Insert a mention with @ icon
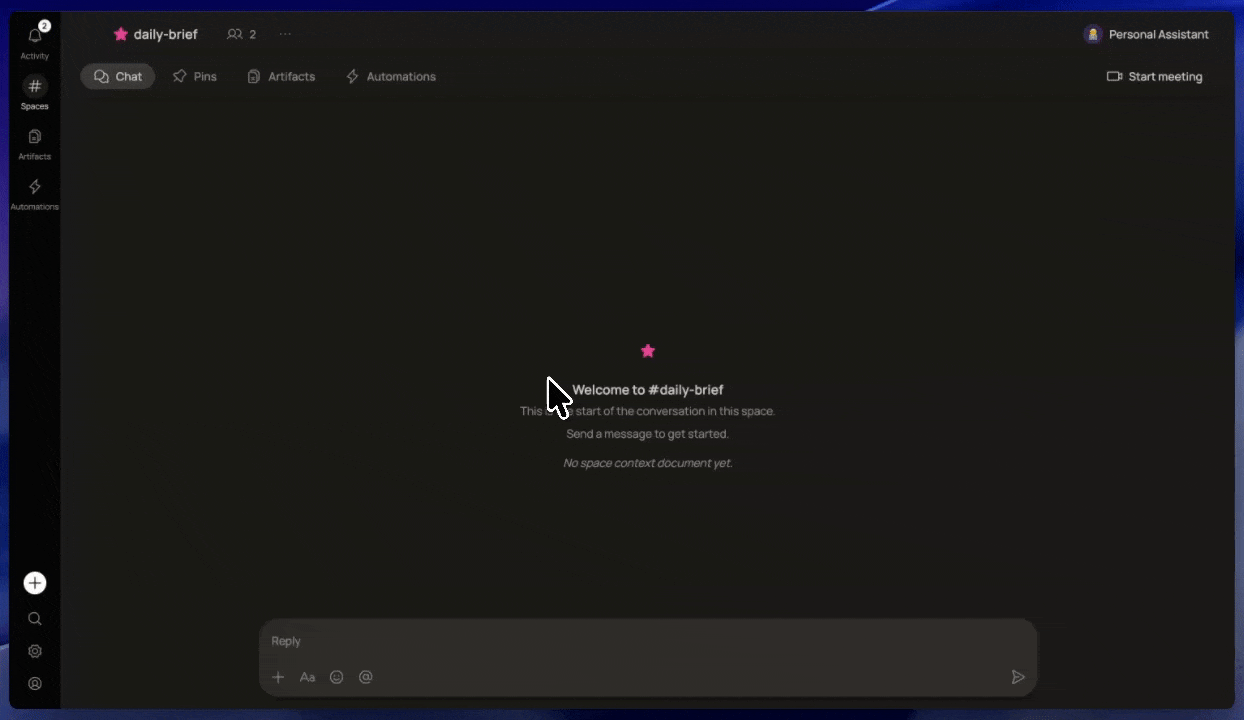The image size is (1244, 720). [x=366, y=677]
